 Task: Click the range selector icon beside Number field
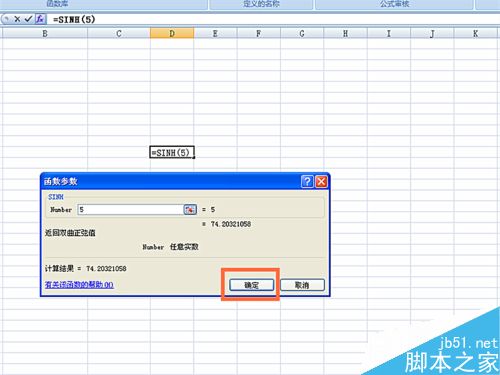point(190,209)
